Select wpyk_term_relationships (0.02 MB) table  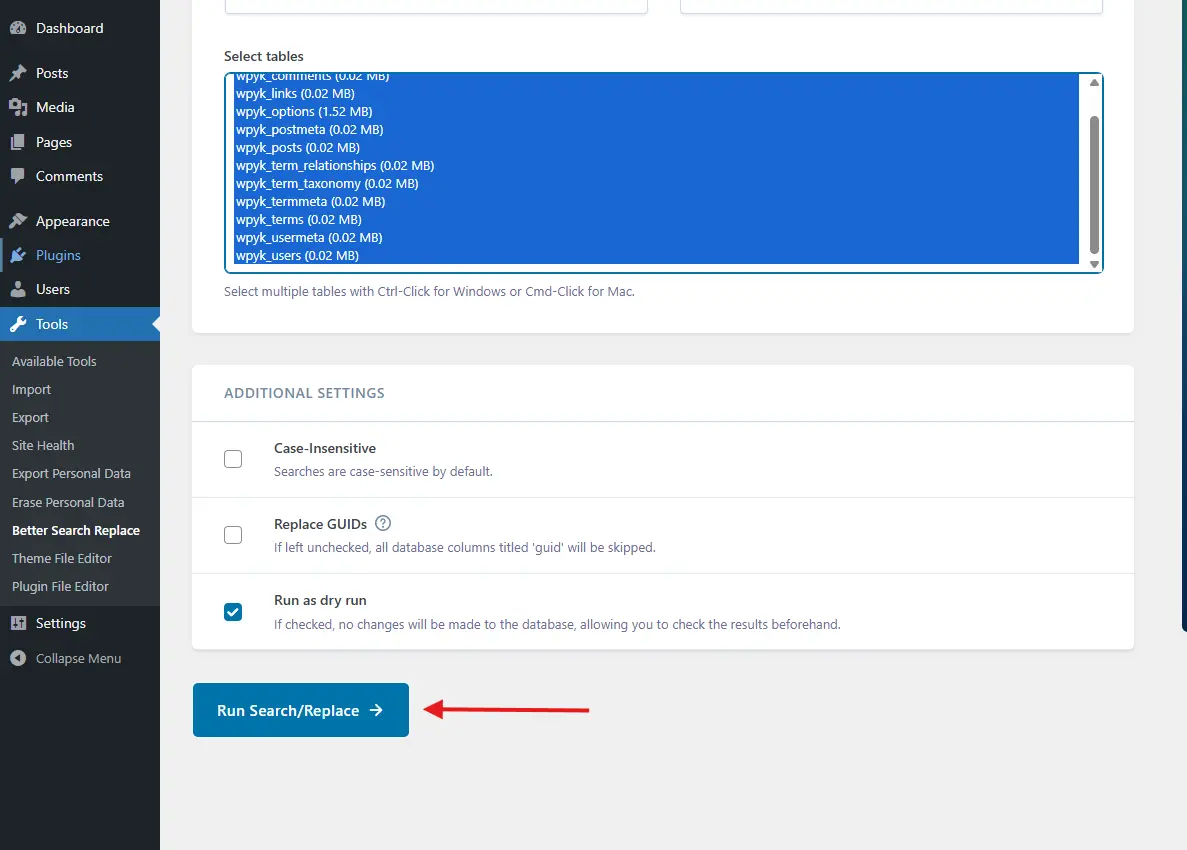coord(656,165)
